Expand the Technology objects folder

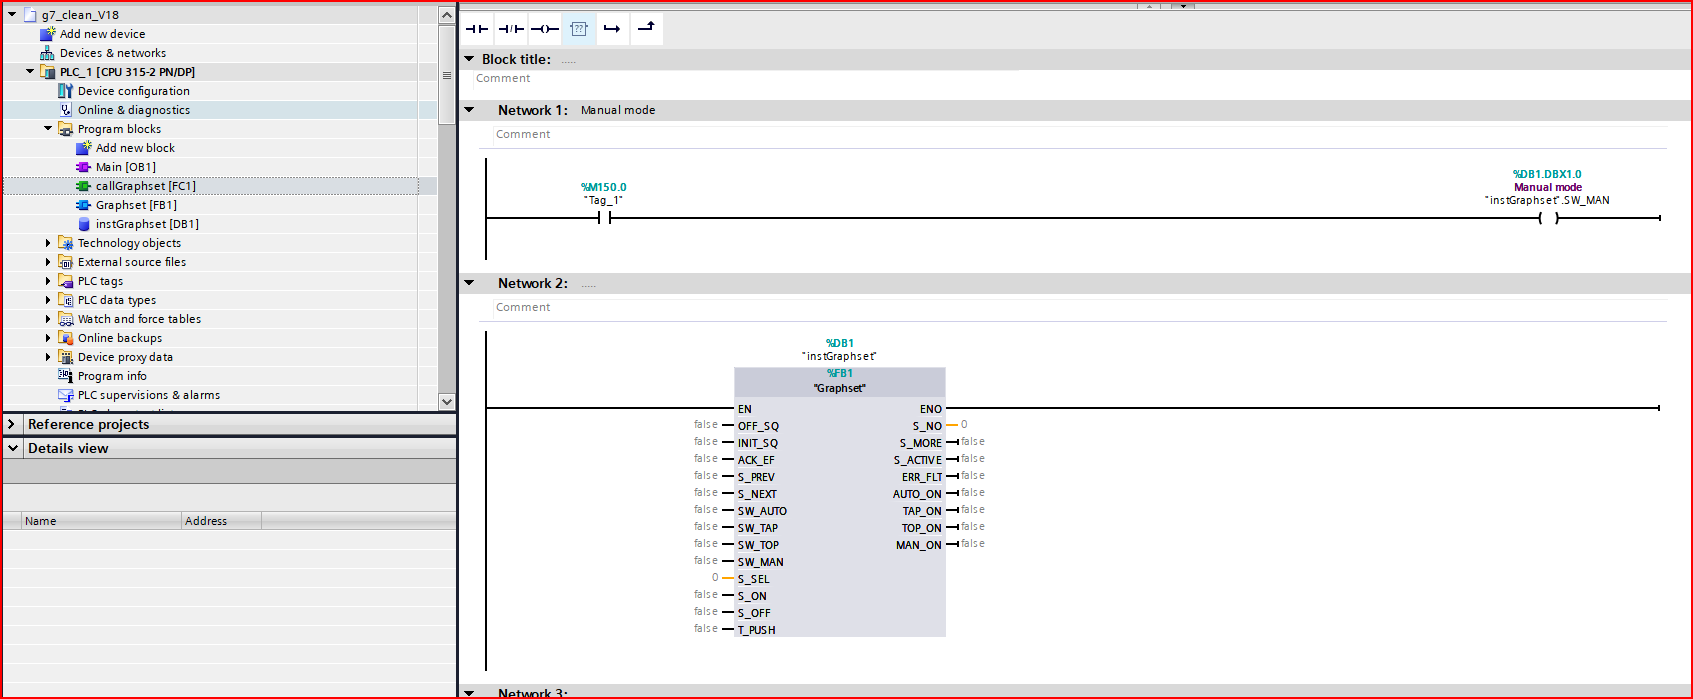tap(48, 243)
